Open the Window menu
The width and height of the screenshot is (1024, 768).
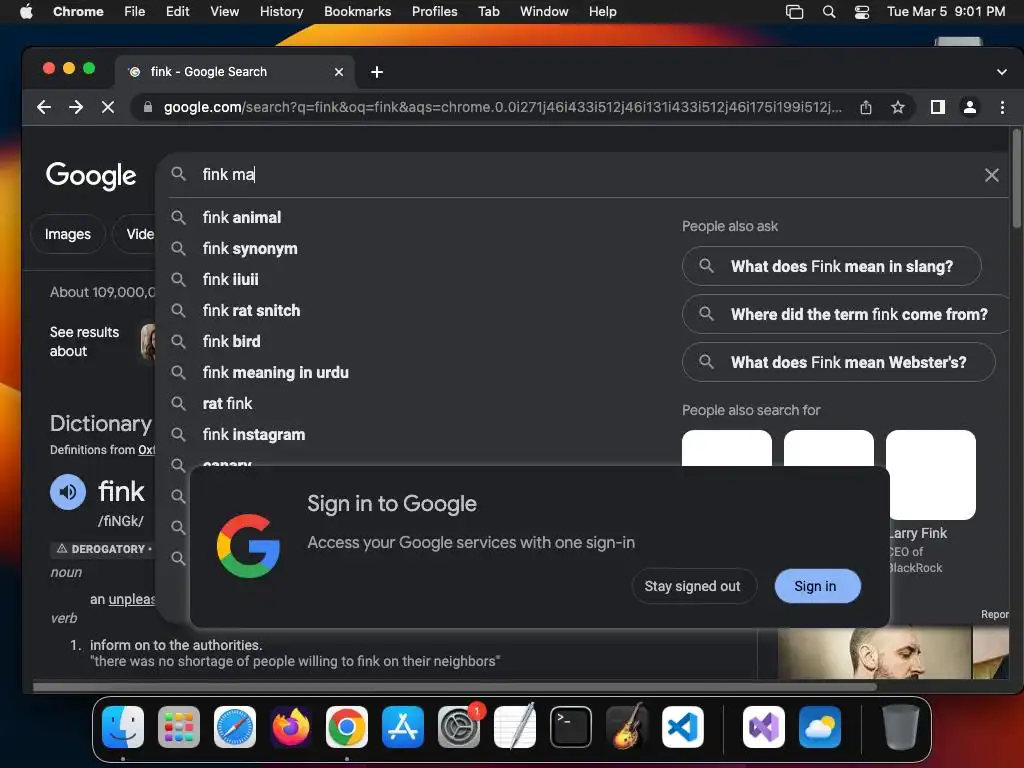click(544, 12)
